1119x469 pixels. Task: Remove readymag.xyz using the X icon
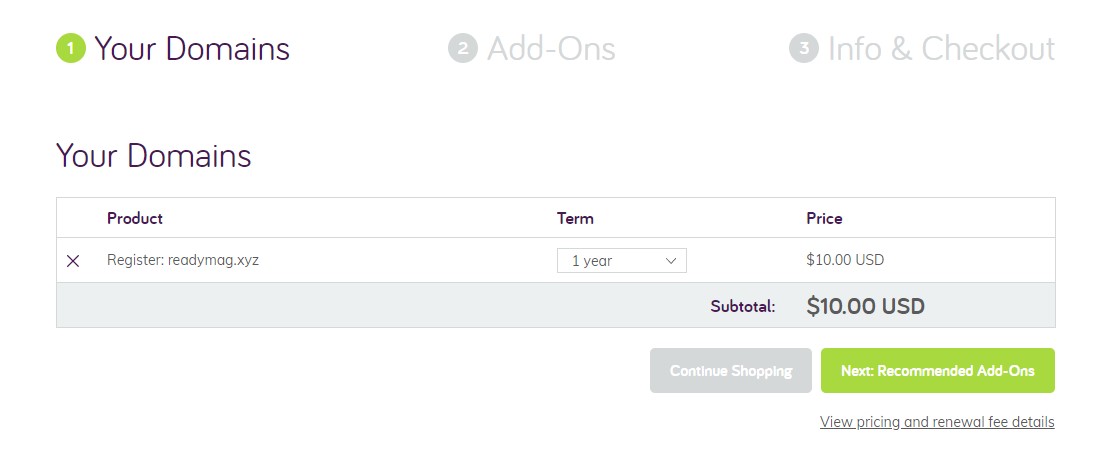click(x=73, y=261)
